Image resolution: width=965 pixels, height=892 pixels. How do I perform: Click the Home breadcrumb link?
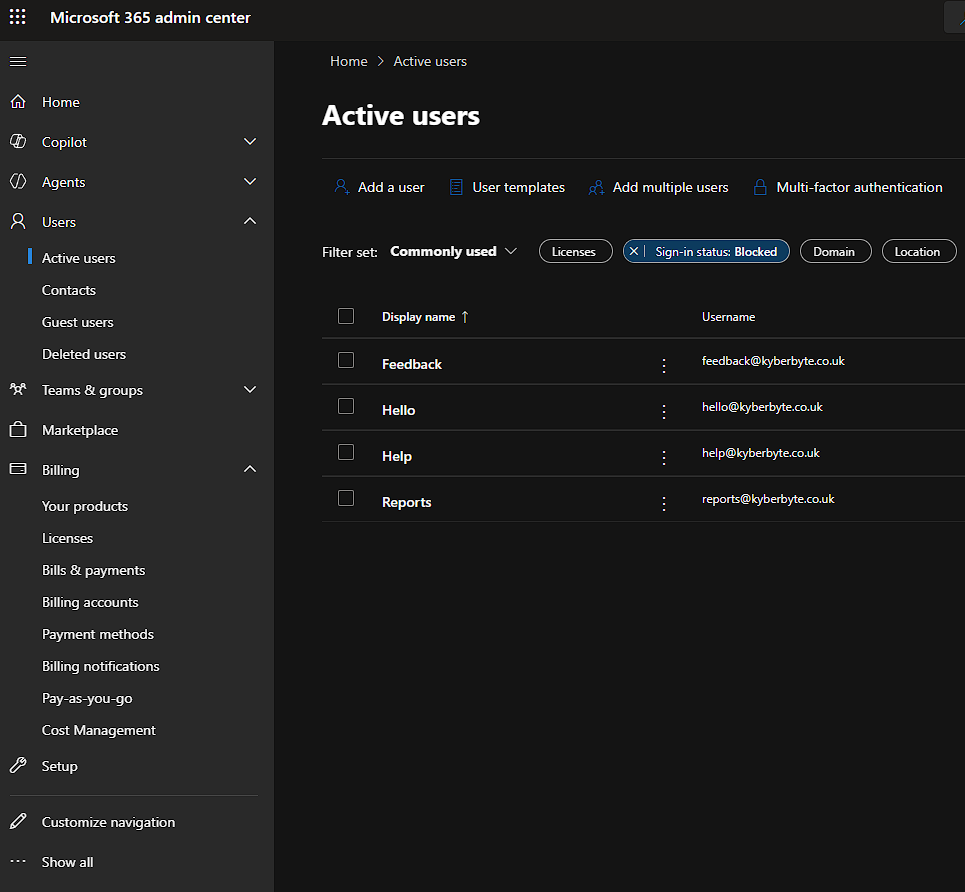tap(348, 61)
